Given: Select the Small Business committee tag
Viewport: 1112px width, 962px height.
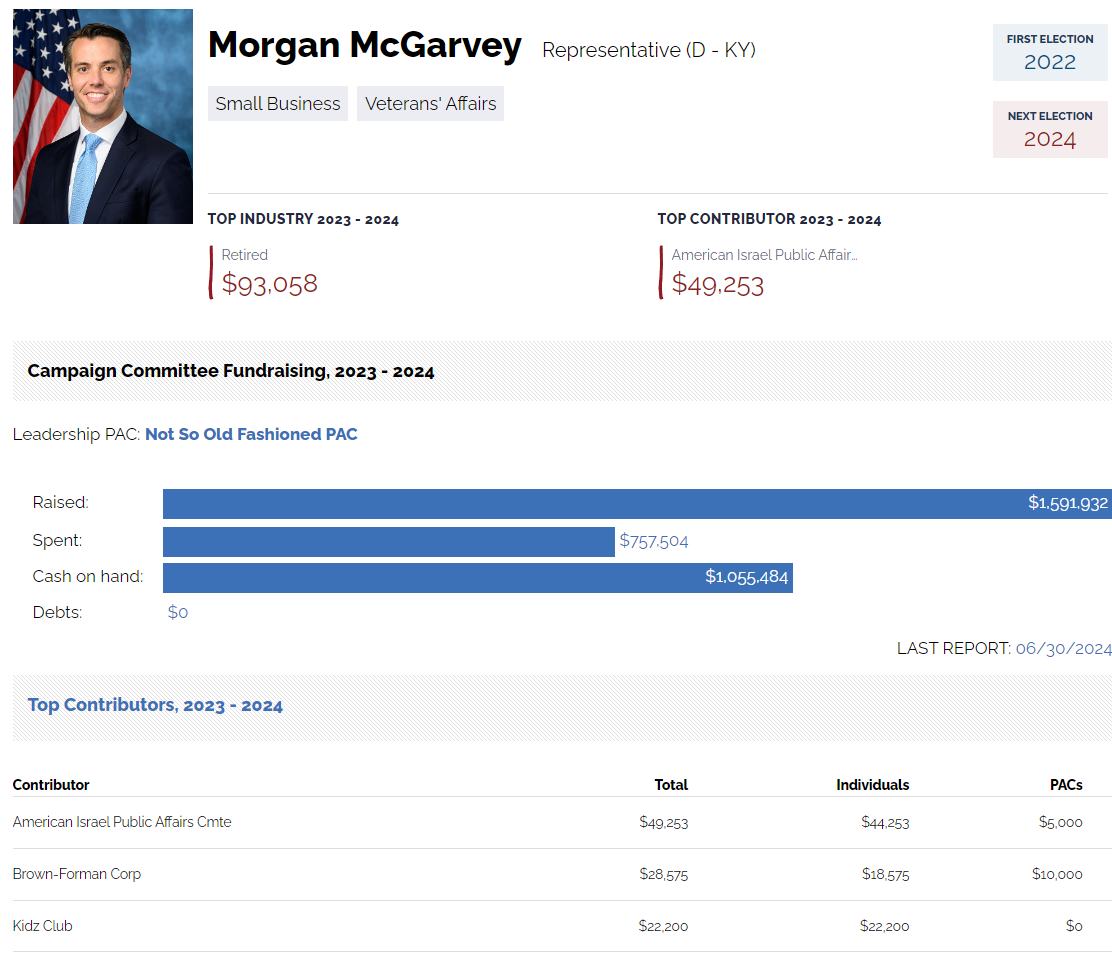Looking at the screenshot, I should (x=278, y=104).
